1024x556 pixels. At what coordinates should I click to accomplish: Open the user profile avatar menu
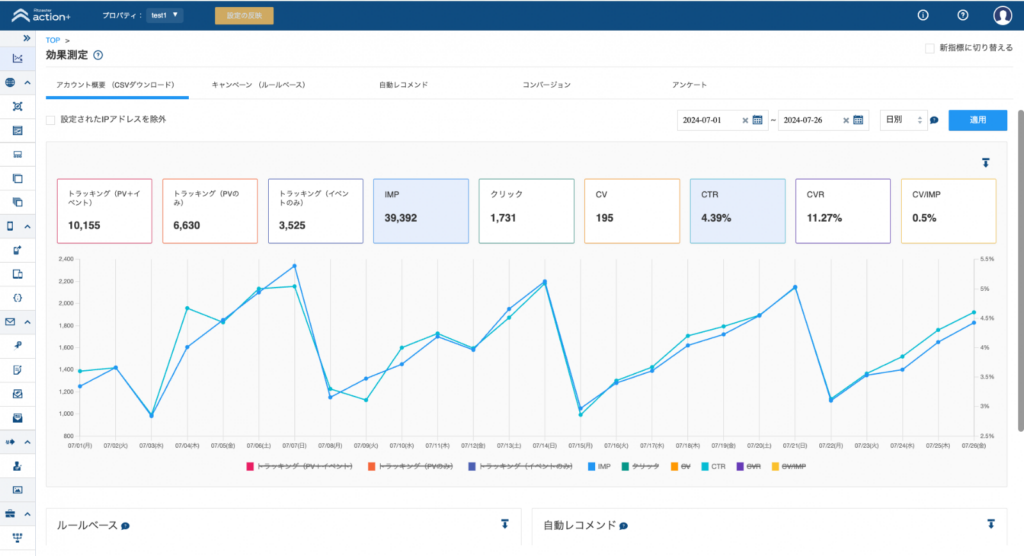tap(1003, 15)
